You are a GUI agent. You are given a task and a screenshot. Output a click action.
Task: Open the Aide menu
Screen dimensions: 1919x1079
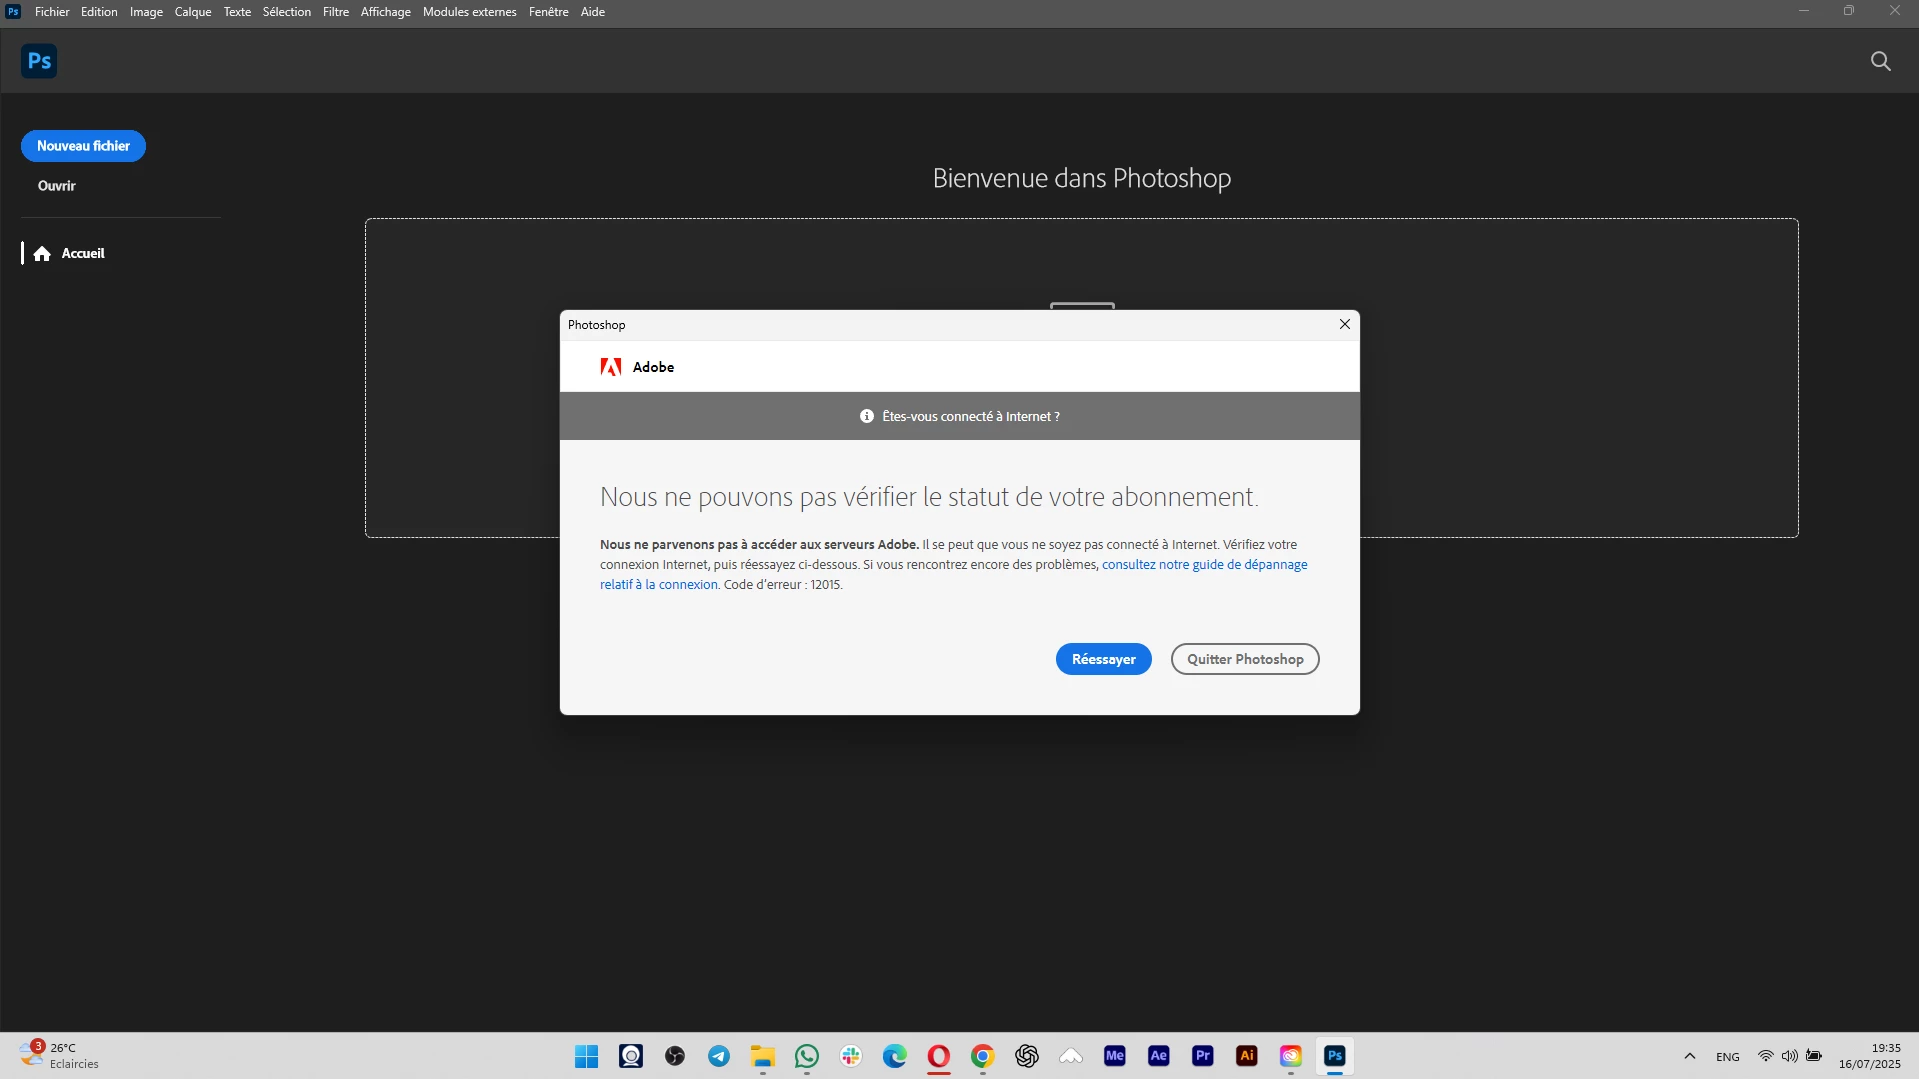click(593, 12)
